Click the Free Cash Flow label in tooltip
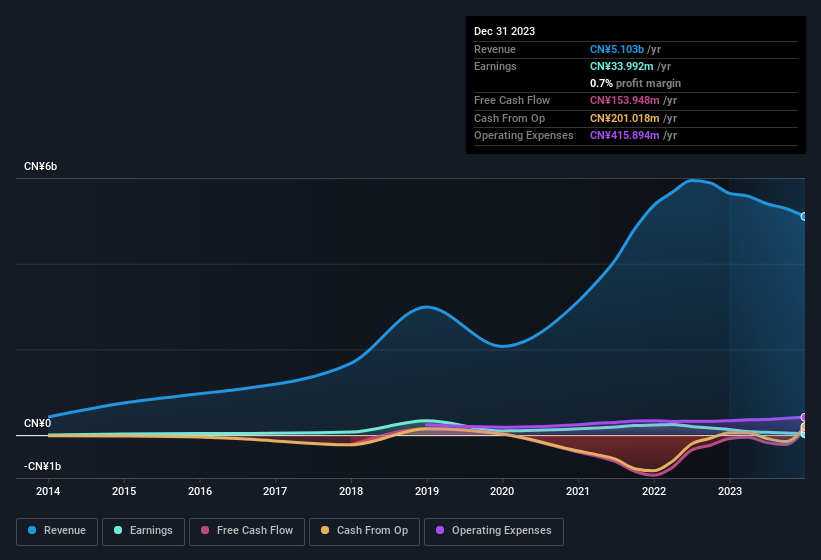 coord(512,100)
